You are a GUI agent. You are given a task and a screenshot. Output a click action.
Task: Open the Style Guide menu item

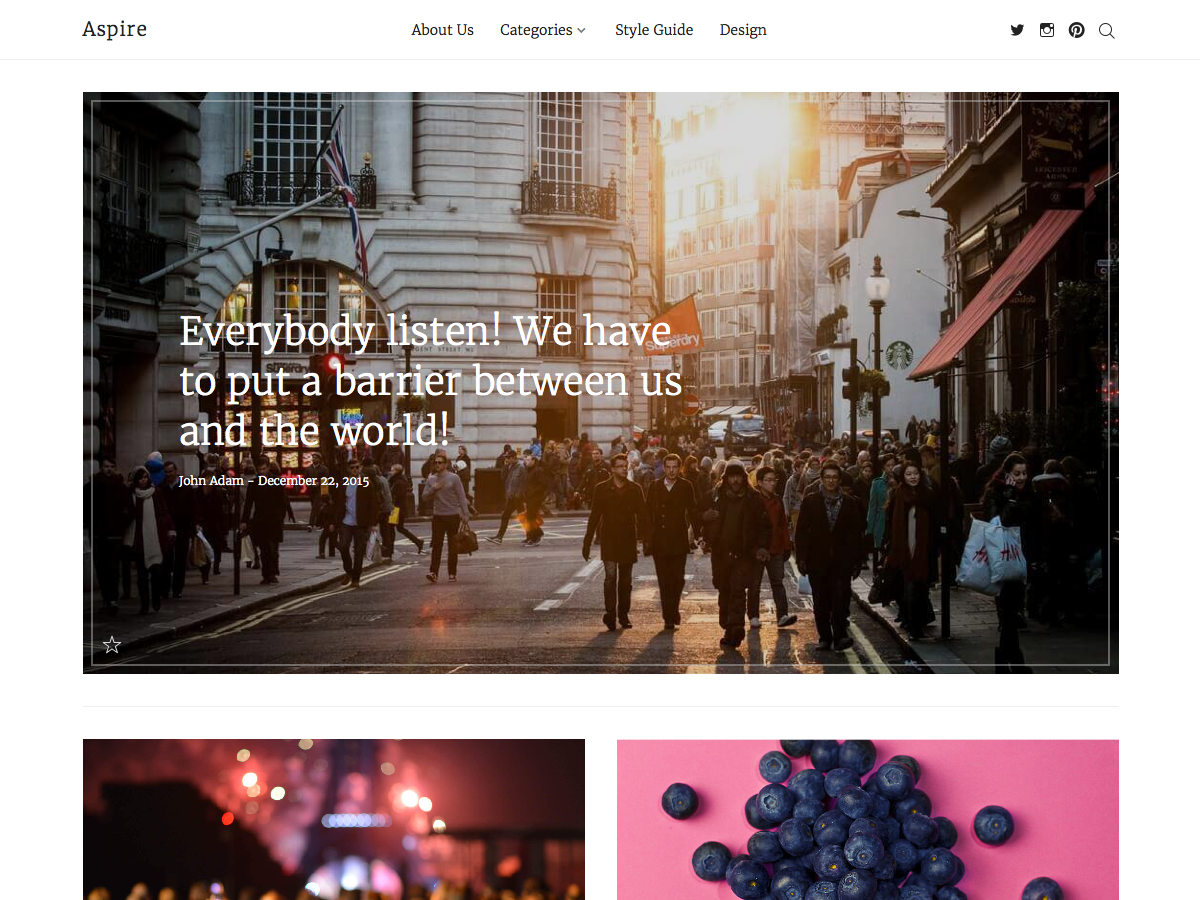tap(654, 30)
